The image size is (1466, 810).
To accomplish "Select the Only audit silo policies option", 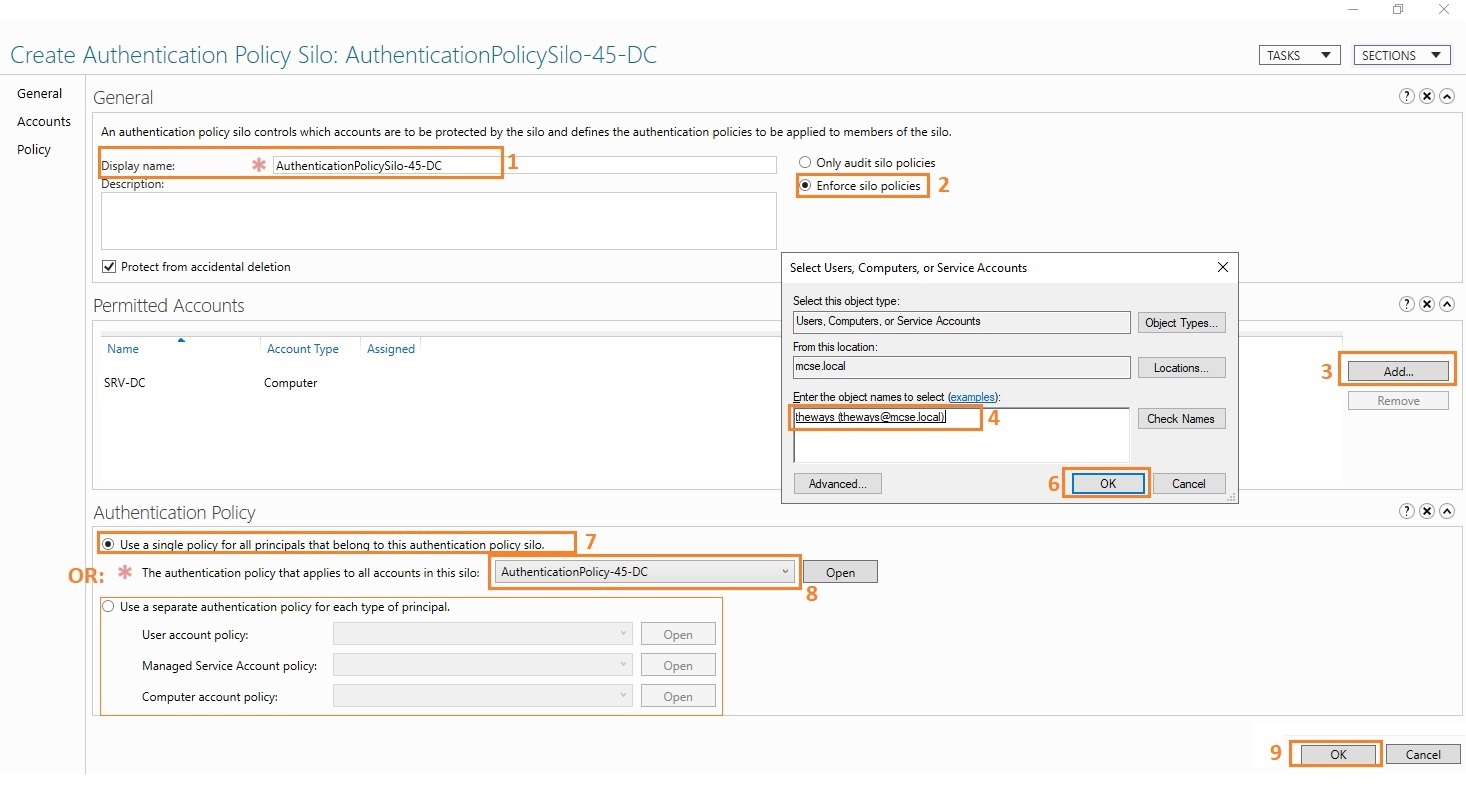I will (804, 162).
